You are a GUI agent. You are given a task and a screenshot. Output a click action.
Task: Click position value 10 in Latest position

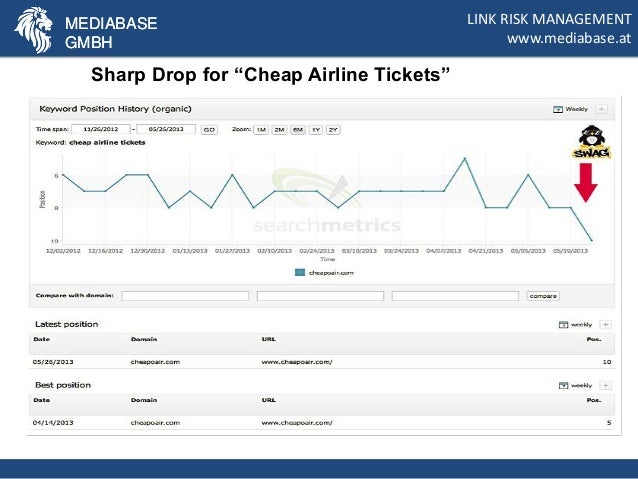point(607,362)
